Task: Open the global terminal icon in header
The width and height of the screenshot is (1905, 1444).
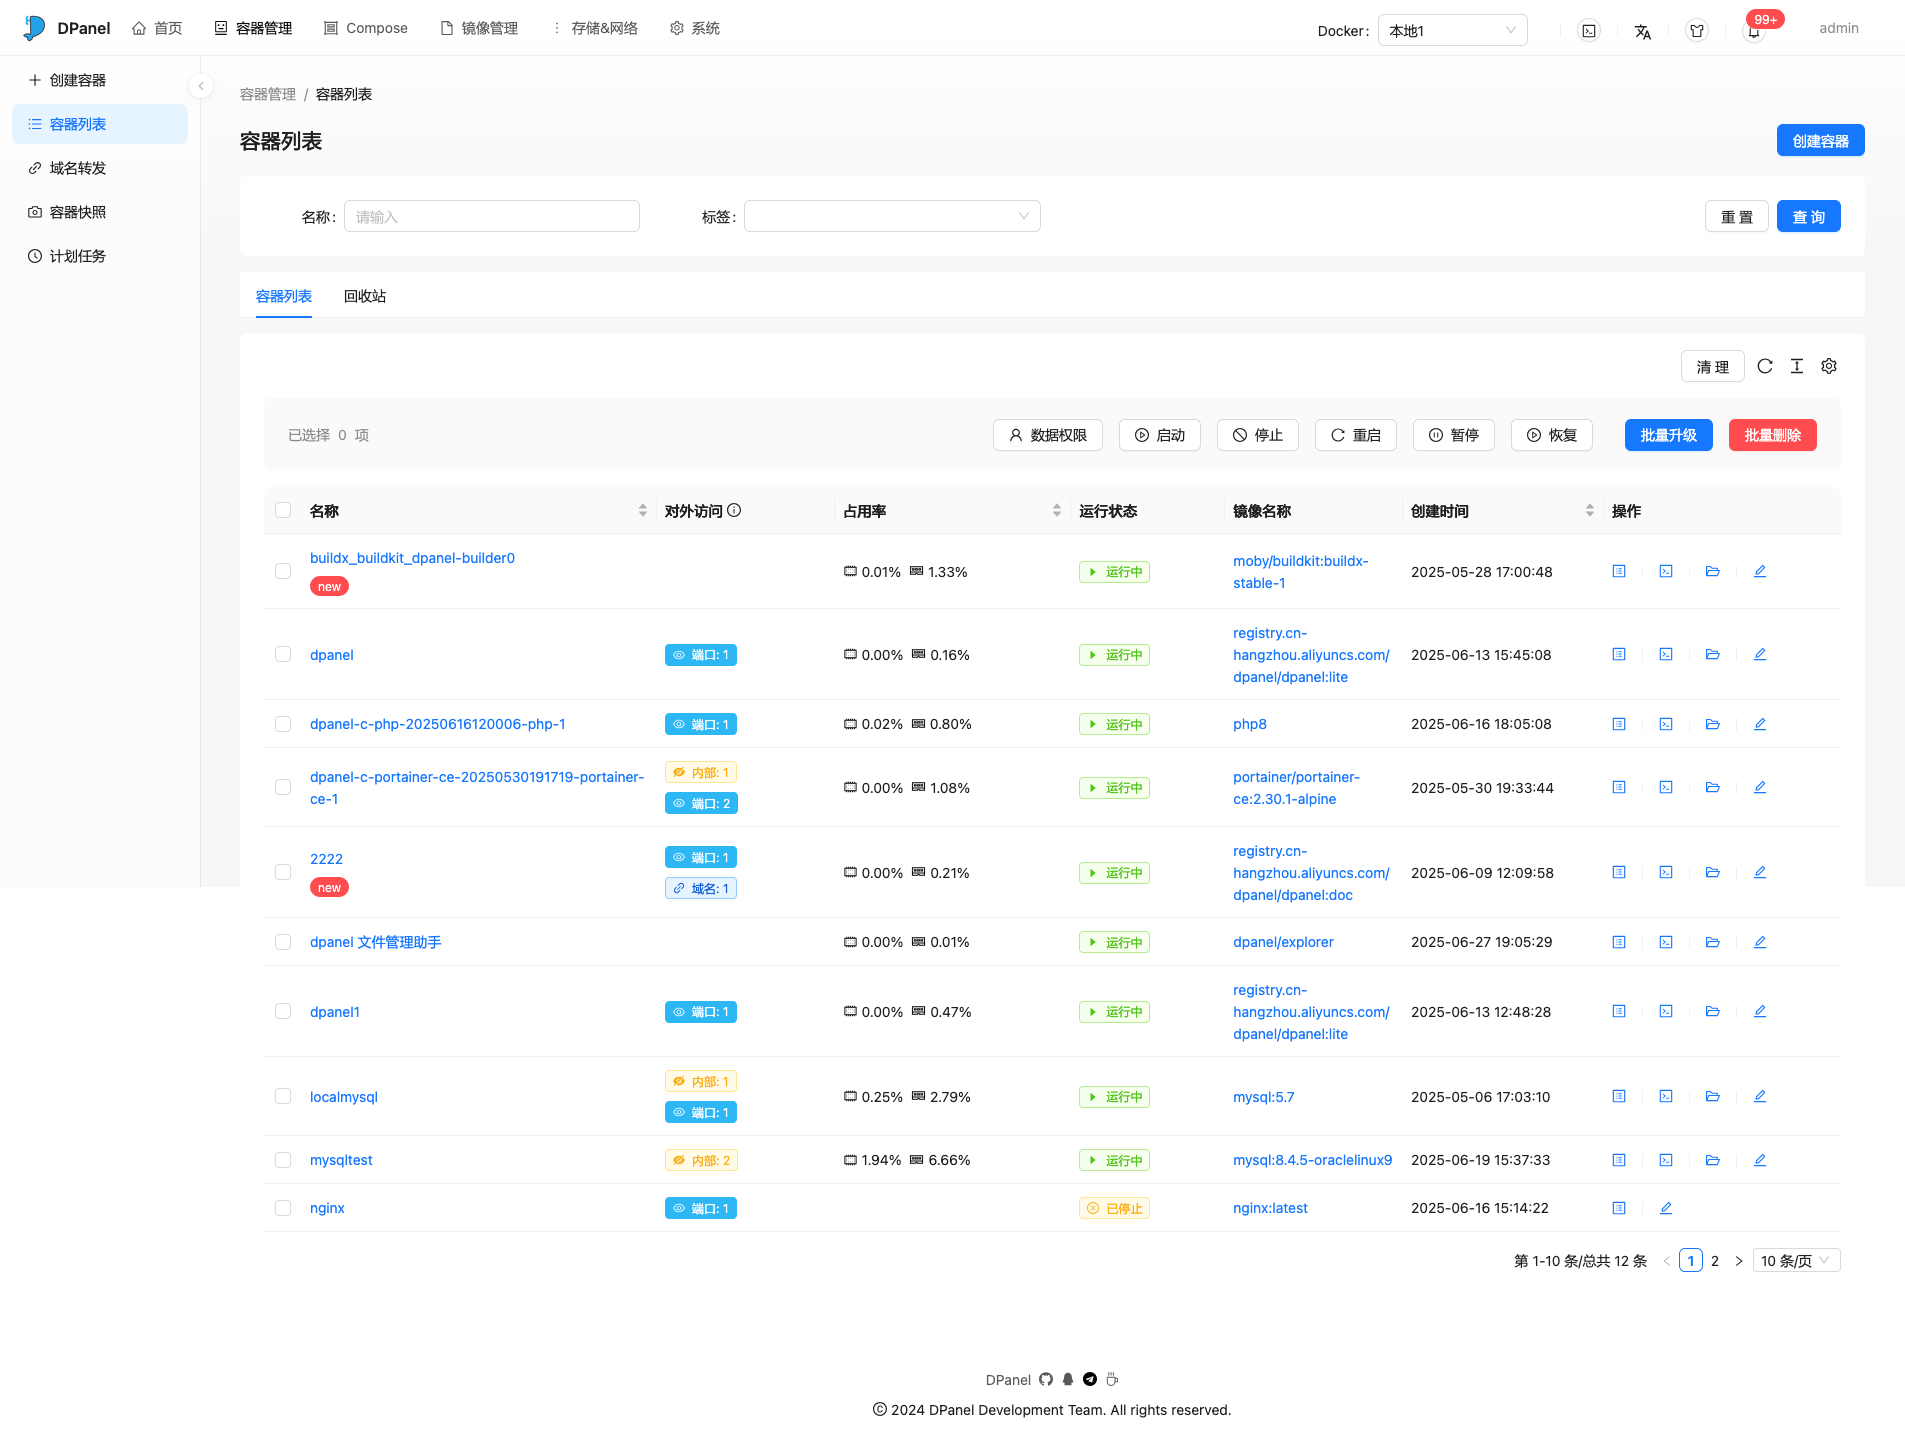Action: 1589,31
